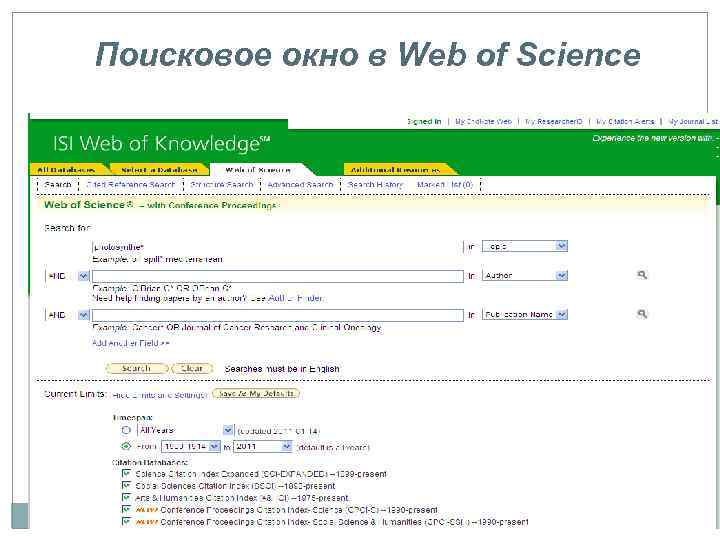720x540 pixels.
Task: Open the Publication Name field dropdown
Action: tap(525, 315)
